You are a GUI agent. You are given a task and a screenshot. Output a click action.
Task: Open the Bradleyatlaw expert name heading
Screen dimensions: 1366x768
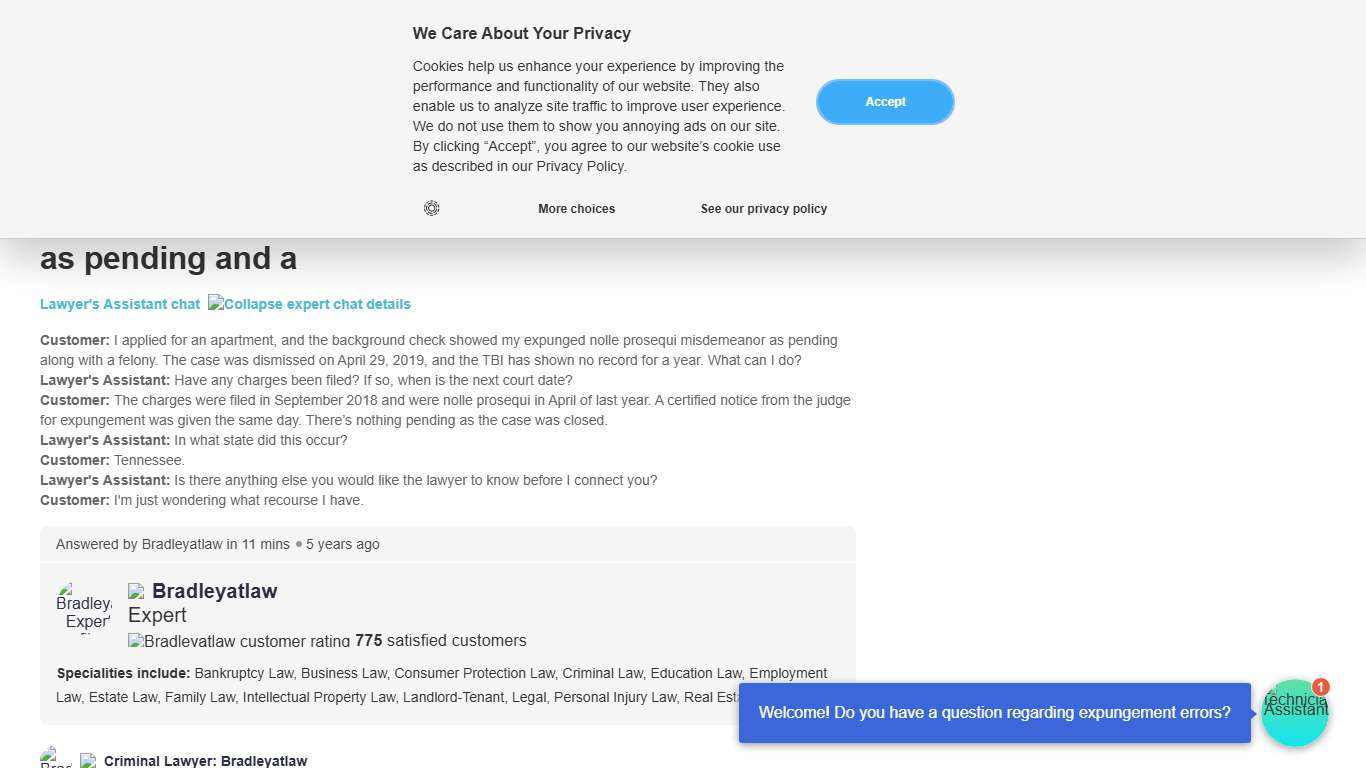pos(214,591)
